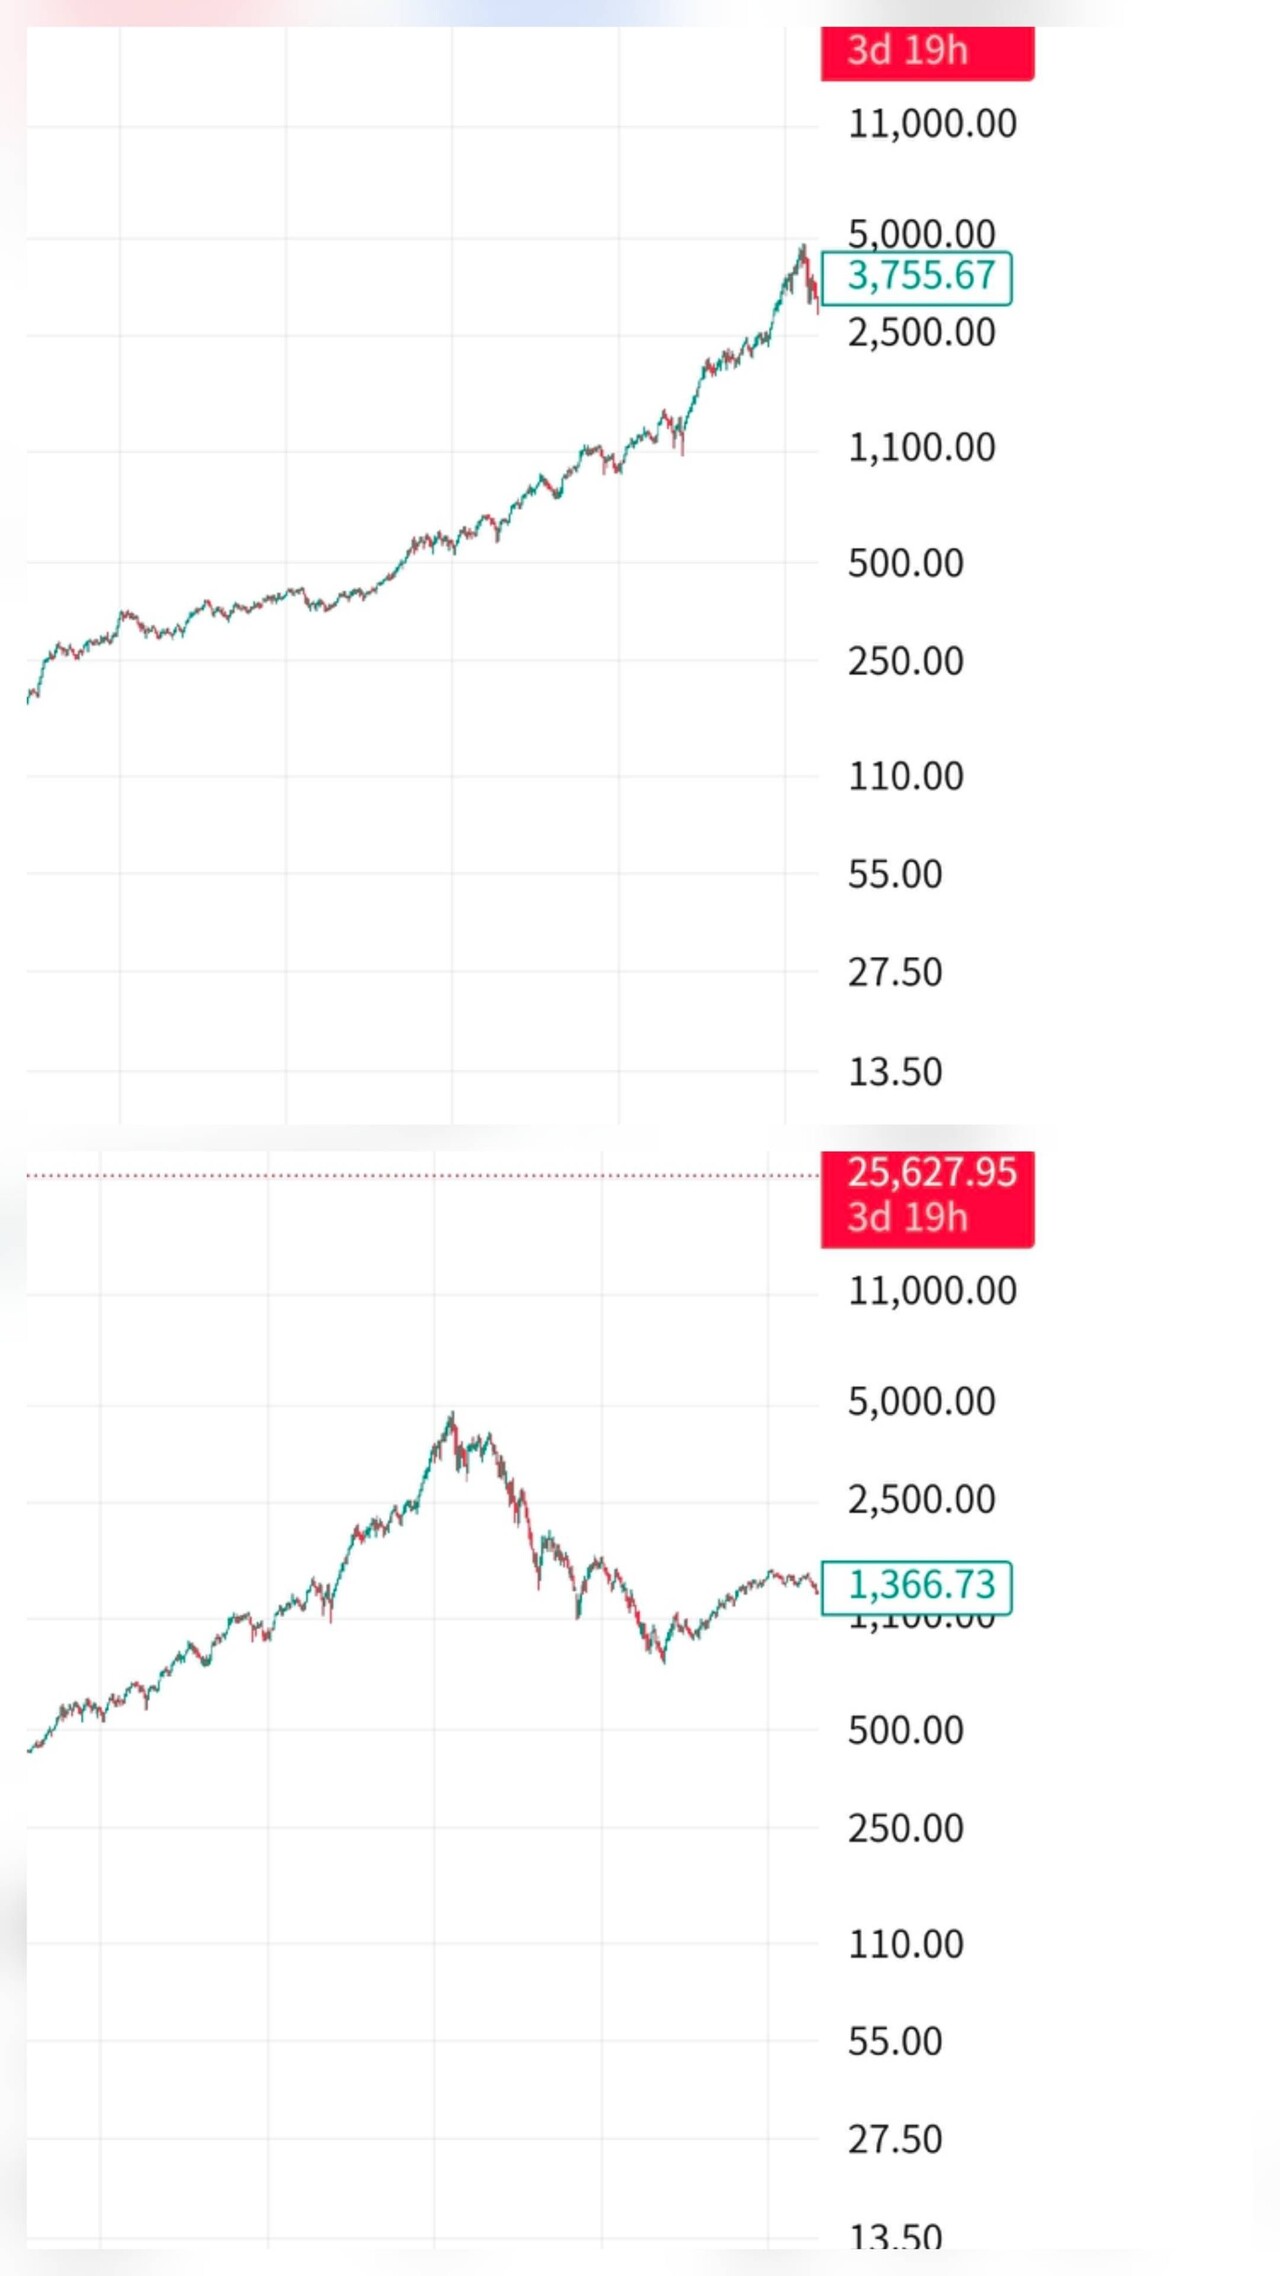This screenshot has width=1280, height=2276.
Task: Click the top chart's 1,100.00 axis label
Action: (921, 447)
